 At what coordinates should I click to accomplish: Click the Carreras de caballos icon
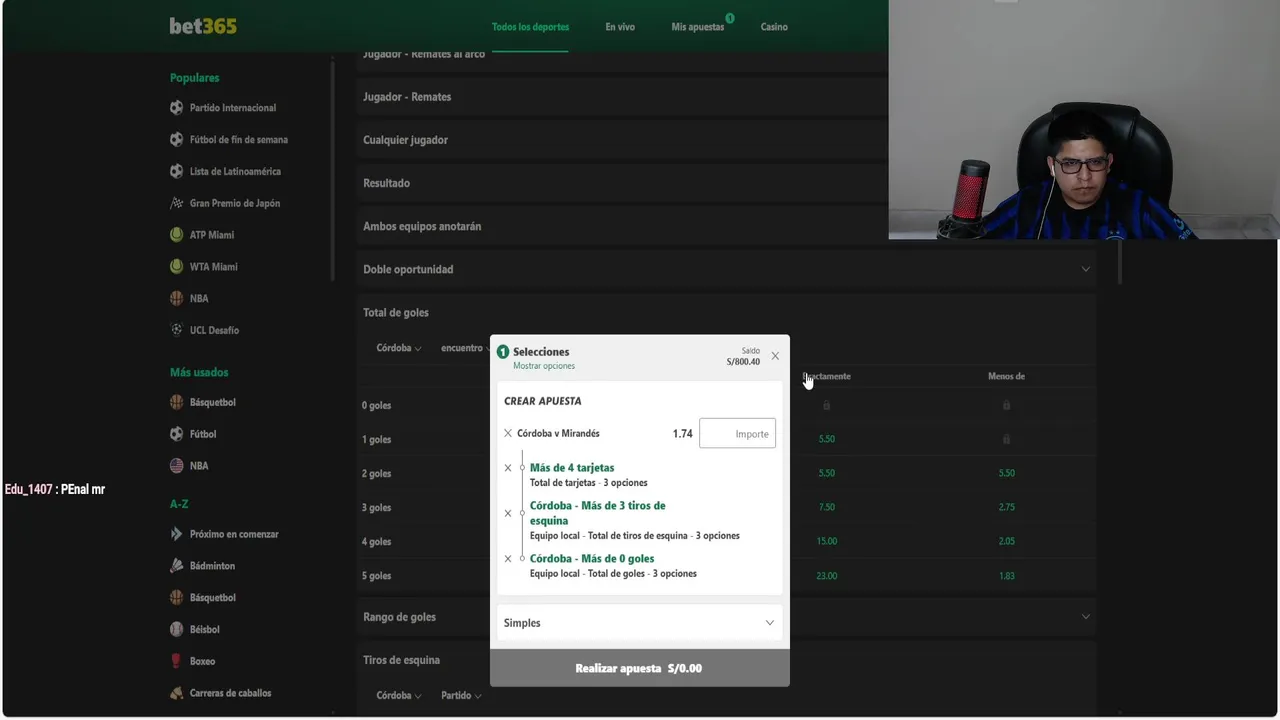176,693
